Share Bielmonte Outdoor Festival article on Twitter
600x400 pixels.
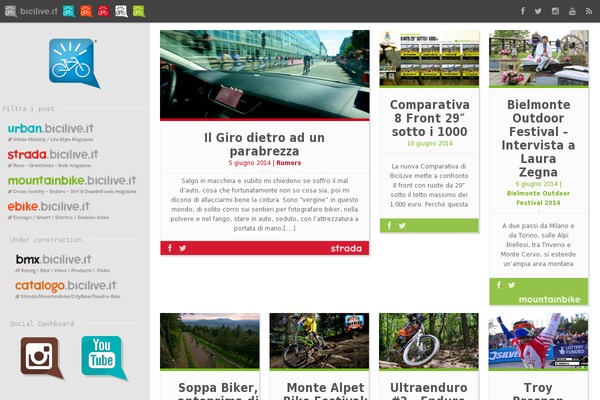512,285
